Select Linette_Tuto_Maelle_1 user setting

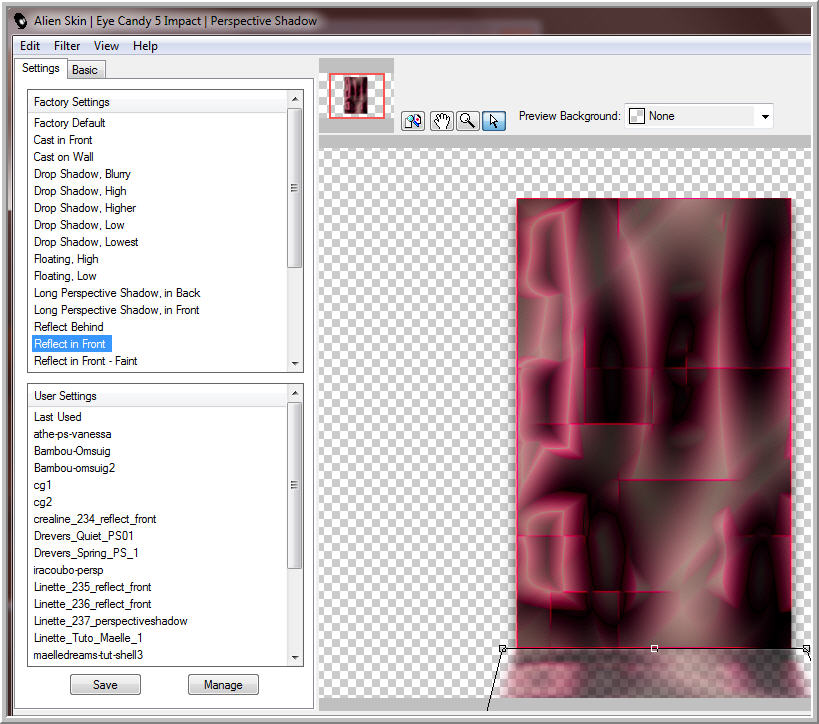pyautogui.click(x=88, y=638)
